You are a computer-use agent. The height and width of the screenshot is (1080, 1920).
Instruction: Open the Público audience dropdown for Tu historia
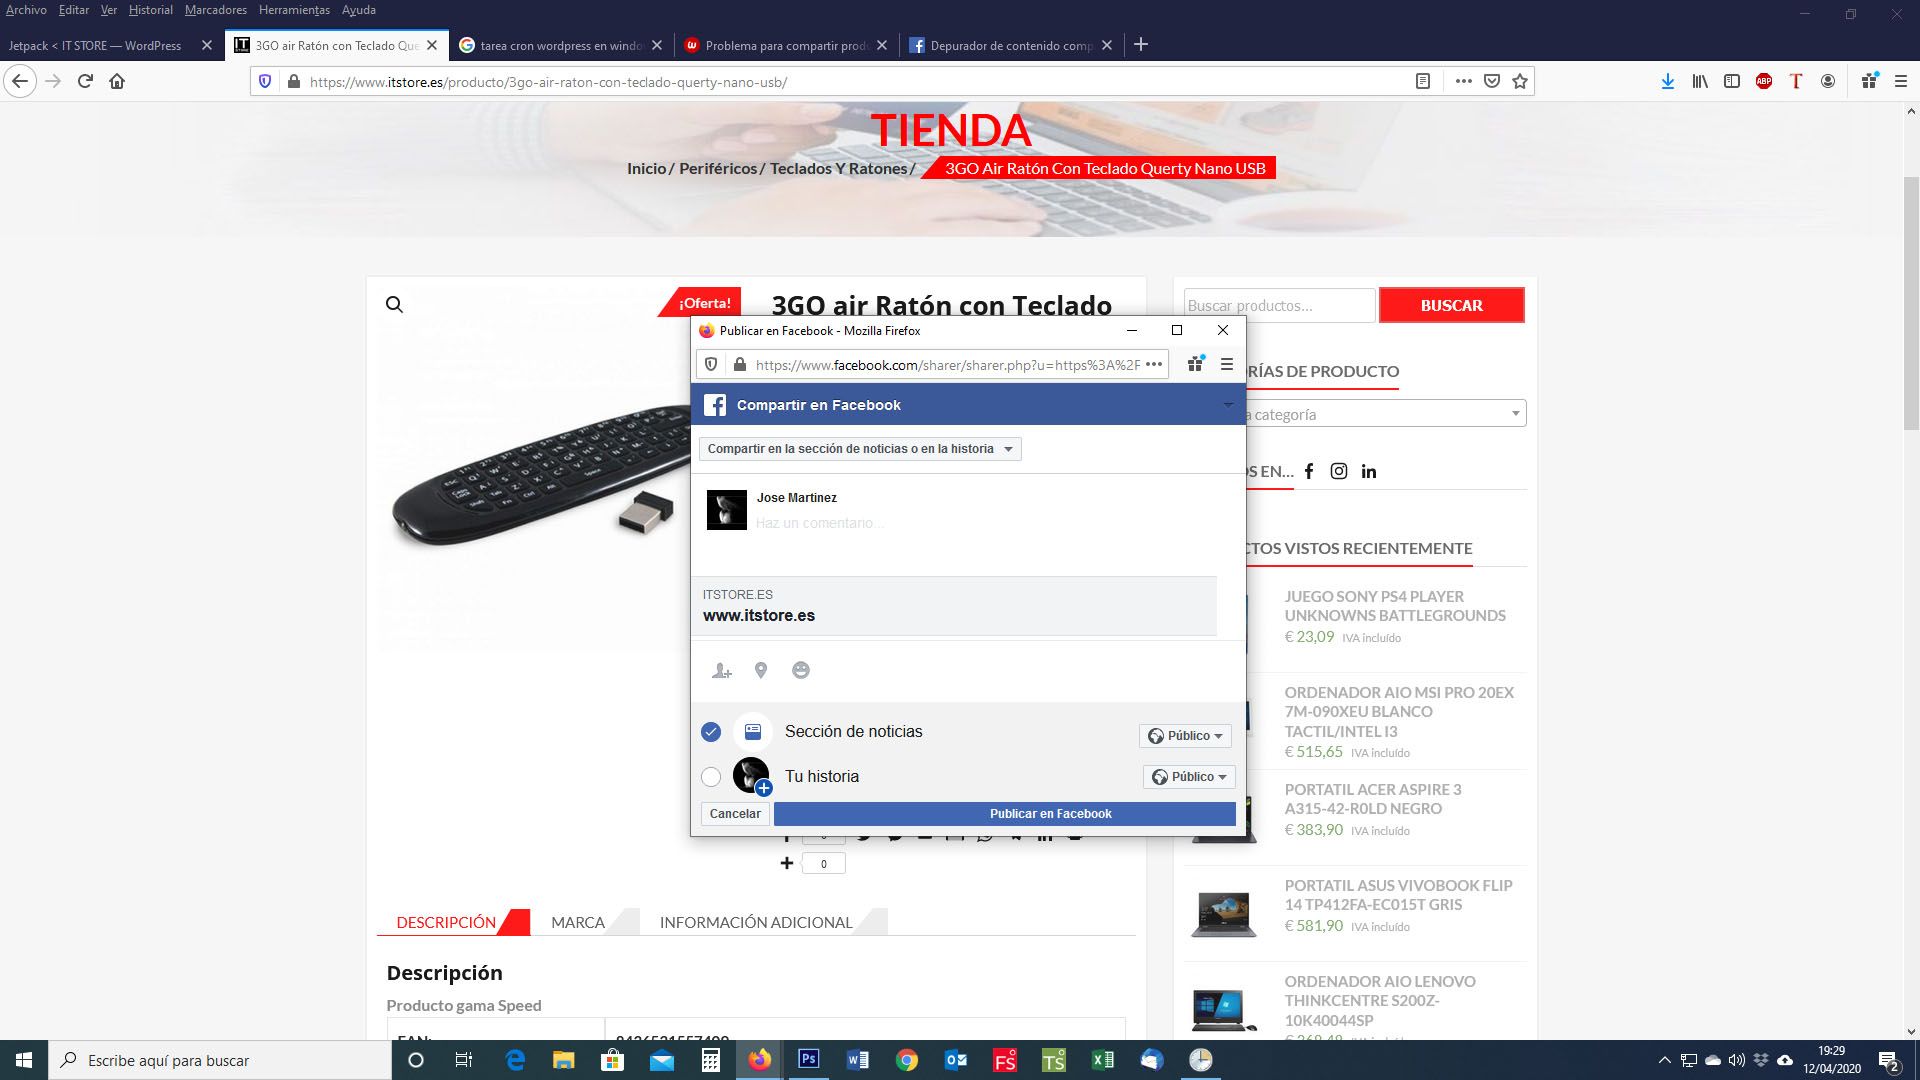pyautogui.click(x=1189, y=777)
